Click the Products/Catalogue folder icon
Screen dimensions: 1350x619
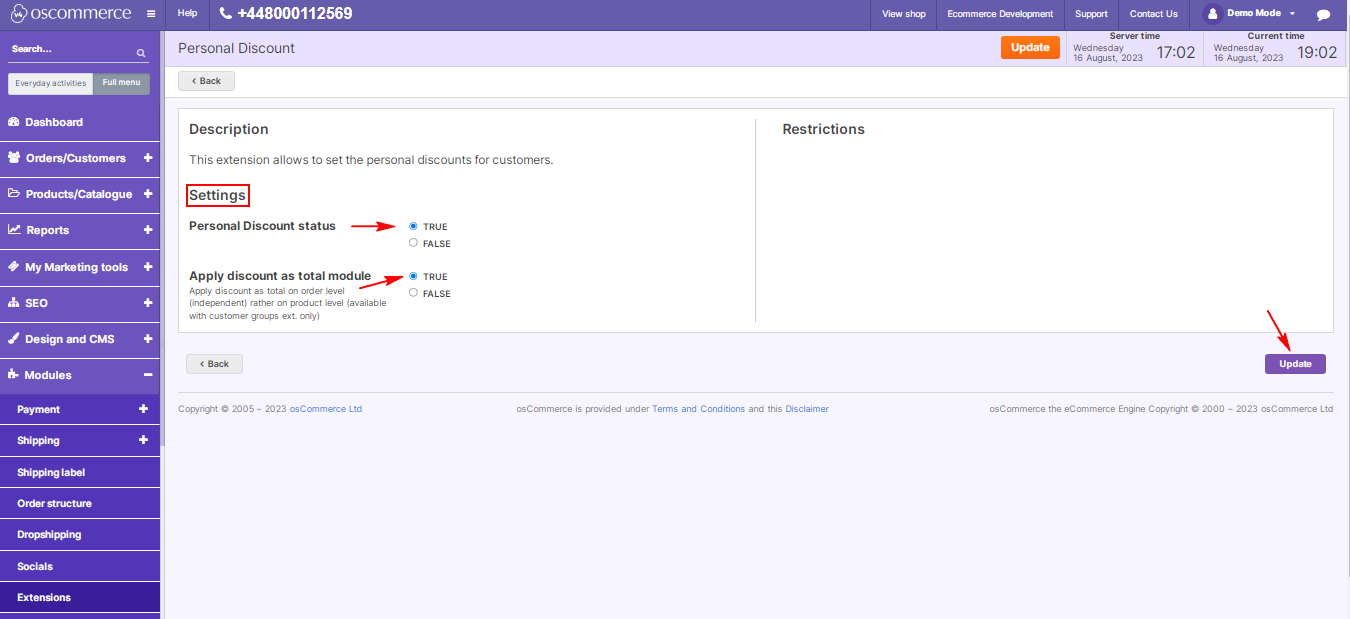pos(14,194)
